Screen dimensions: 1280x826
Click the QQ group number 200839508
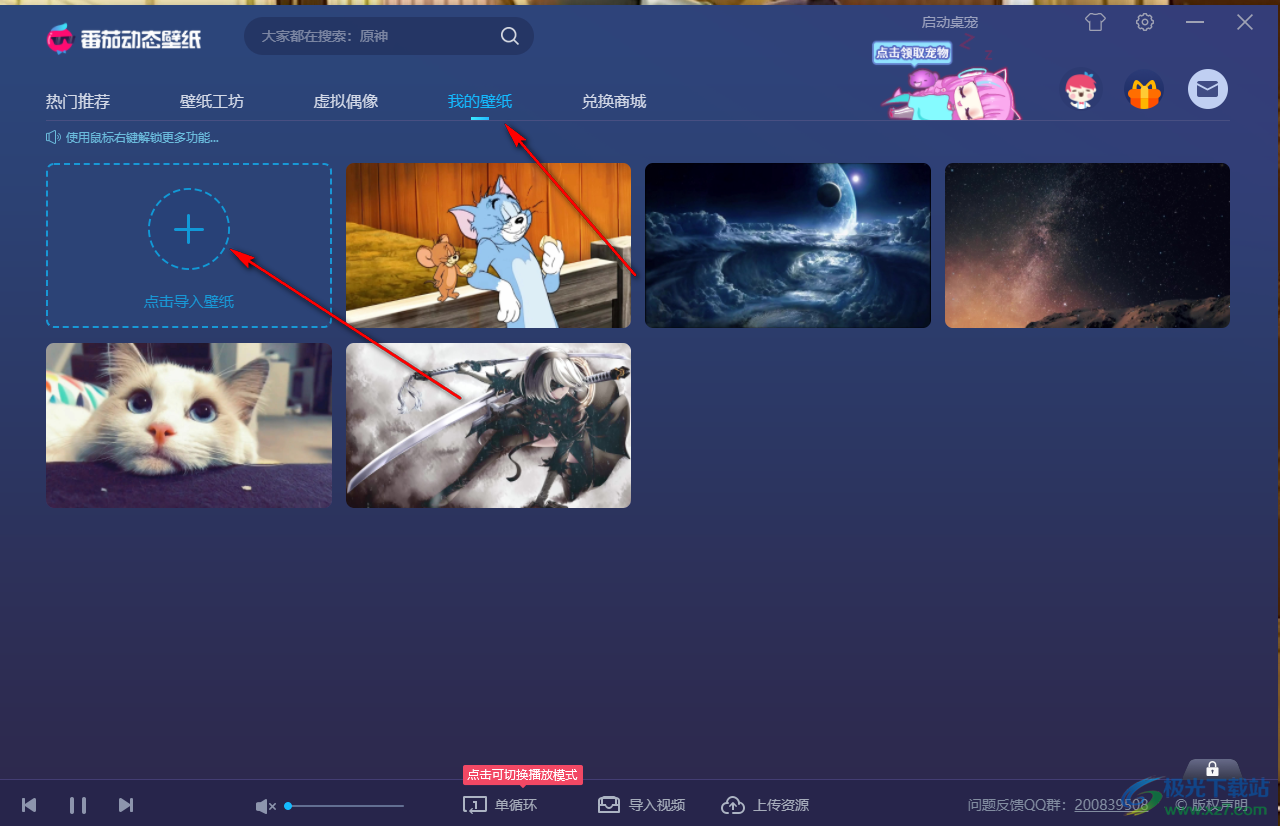(1111, 805)
